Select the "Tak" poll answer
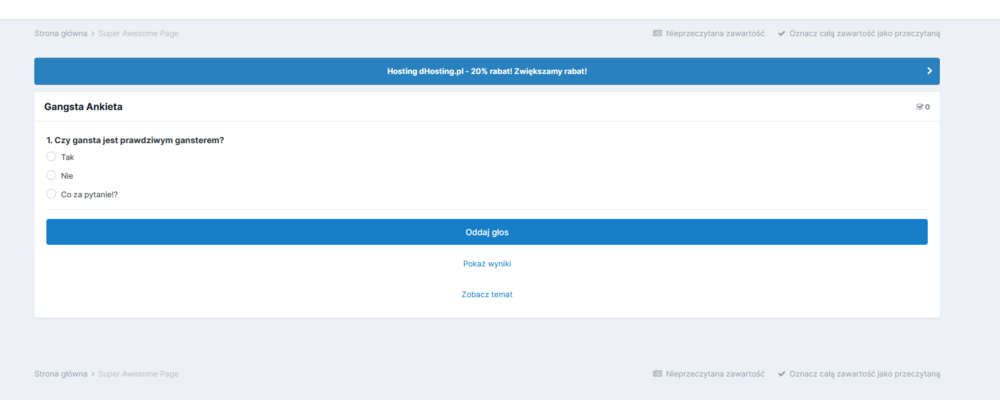The height and width of the screenshot is (400, 1000). [x=51, y=157]
